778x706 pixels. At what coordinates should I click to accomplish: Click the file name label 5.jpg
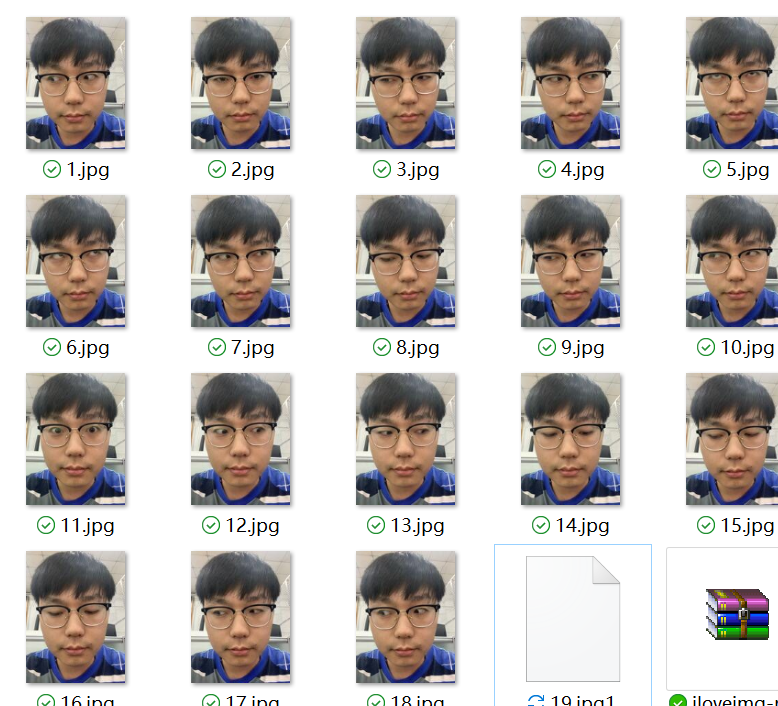pyautogui.click(x=748, y=170)
